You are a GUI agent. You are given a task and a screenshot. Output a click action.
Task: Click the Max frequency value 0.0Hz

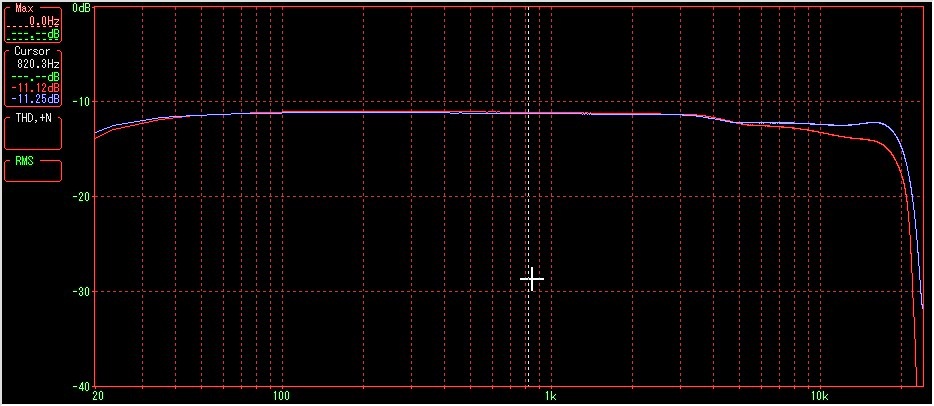[44, 20]
